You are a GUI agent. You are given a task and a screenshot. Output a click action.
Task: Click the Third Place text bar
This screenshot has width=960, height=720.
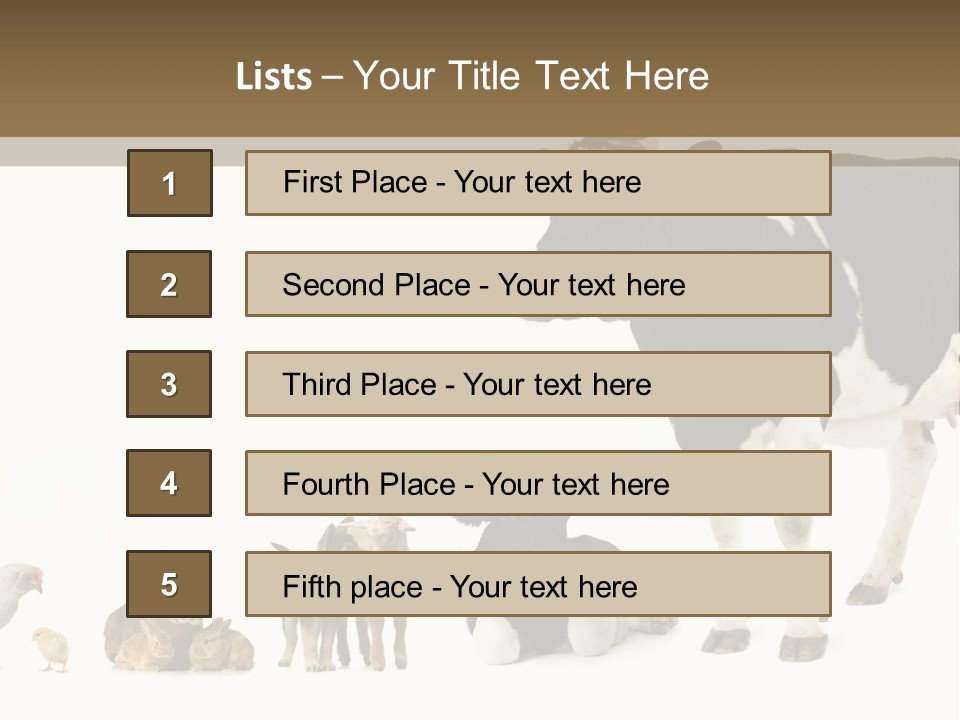coord(538,384)
